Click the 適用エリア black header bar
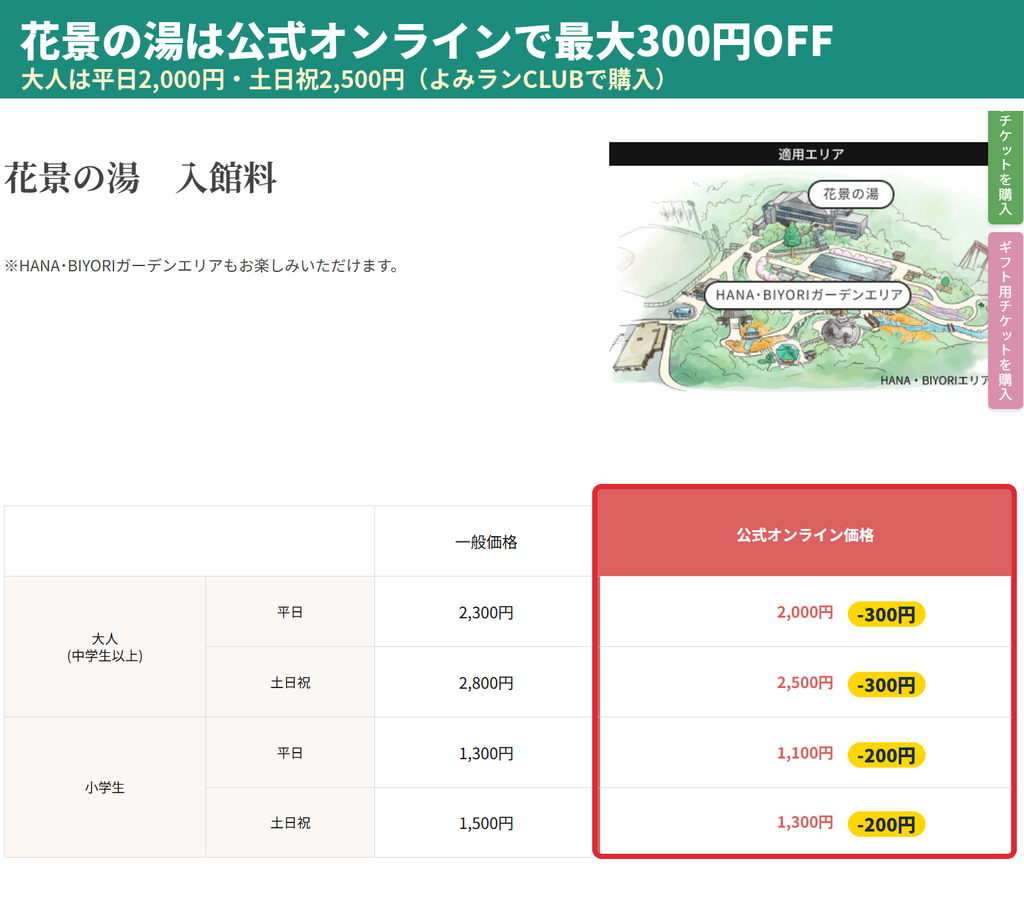 pos(799,154)
